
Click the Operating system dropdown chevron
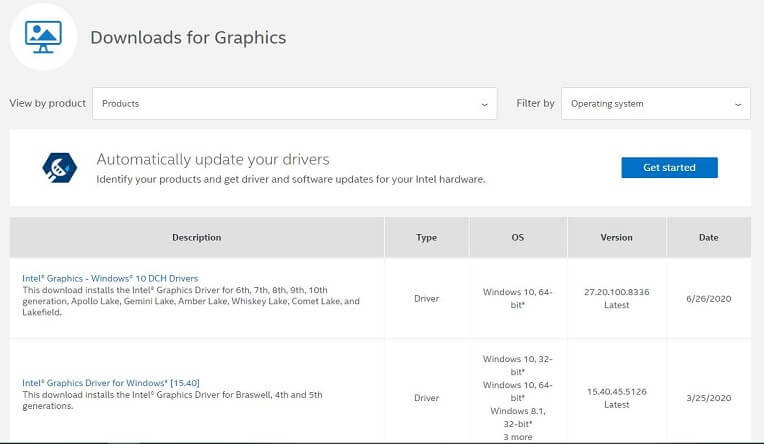pos(738,104)
